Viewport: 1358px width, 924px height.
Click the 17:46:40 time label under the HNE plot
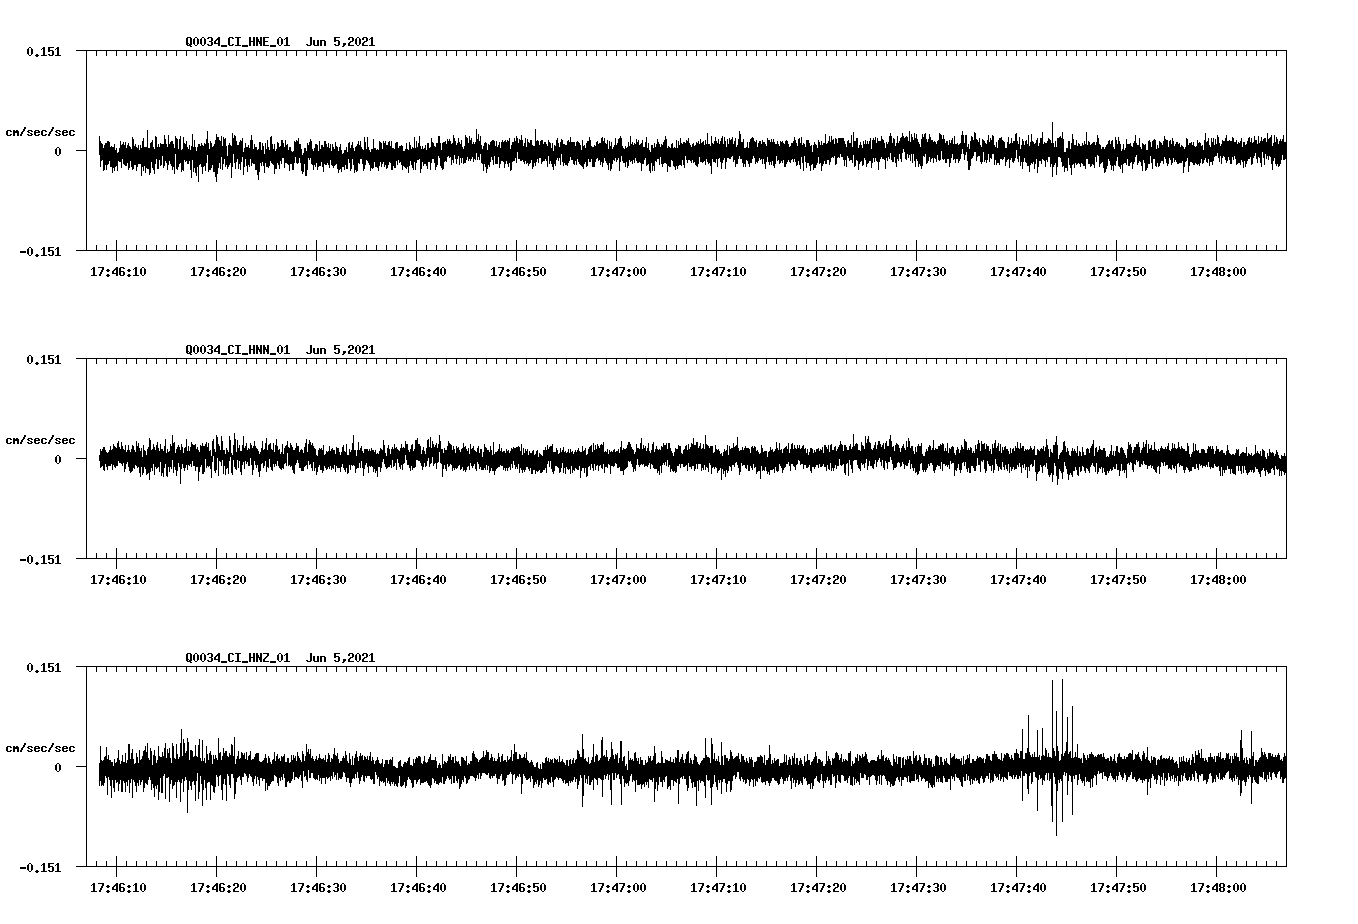[x=418, y=271]
